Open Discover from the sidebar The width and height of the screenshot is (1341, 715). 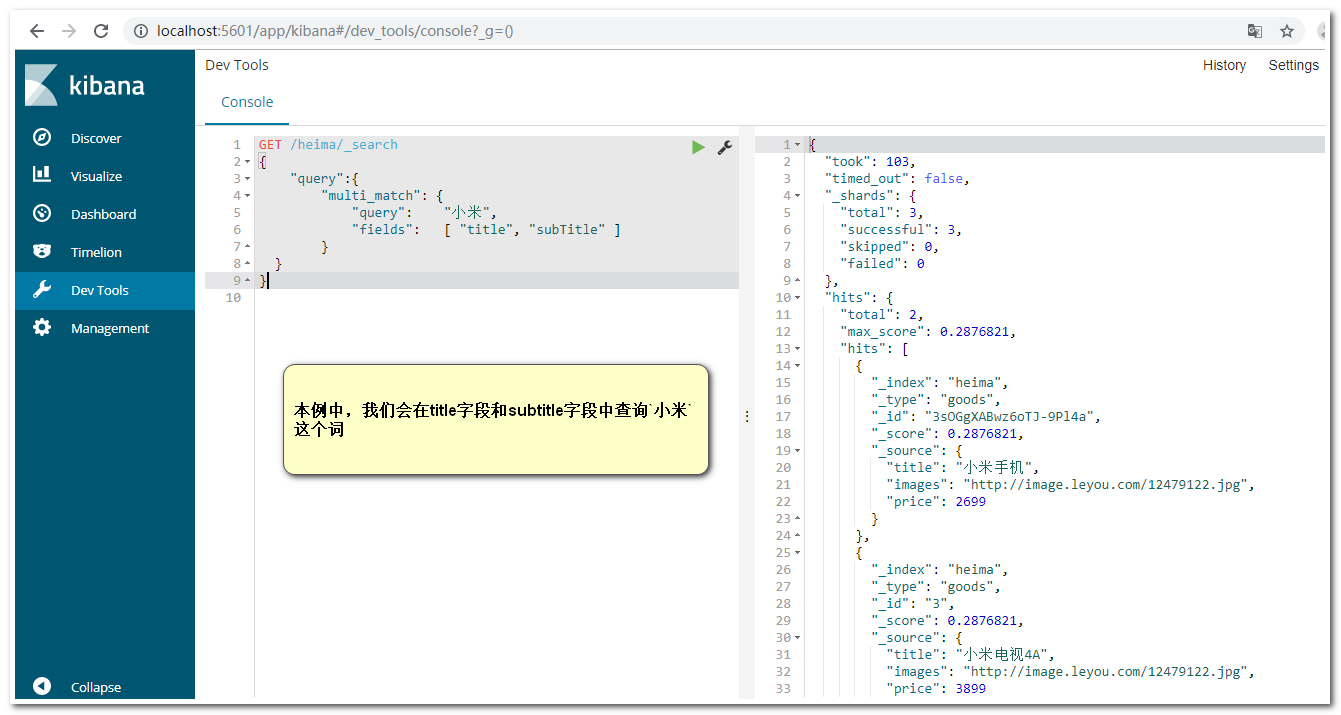pyautogui.click(x=96, y=138)
